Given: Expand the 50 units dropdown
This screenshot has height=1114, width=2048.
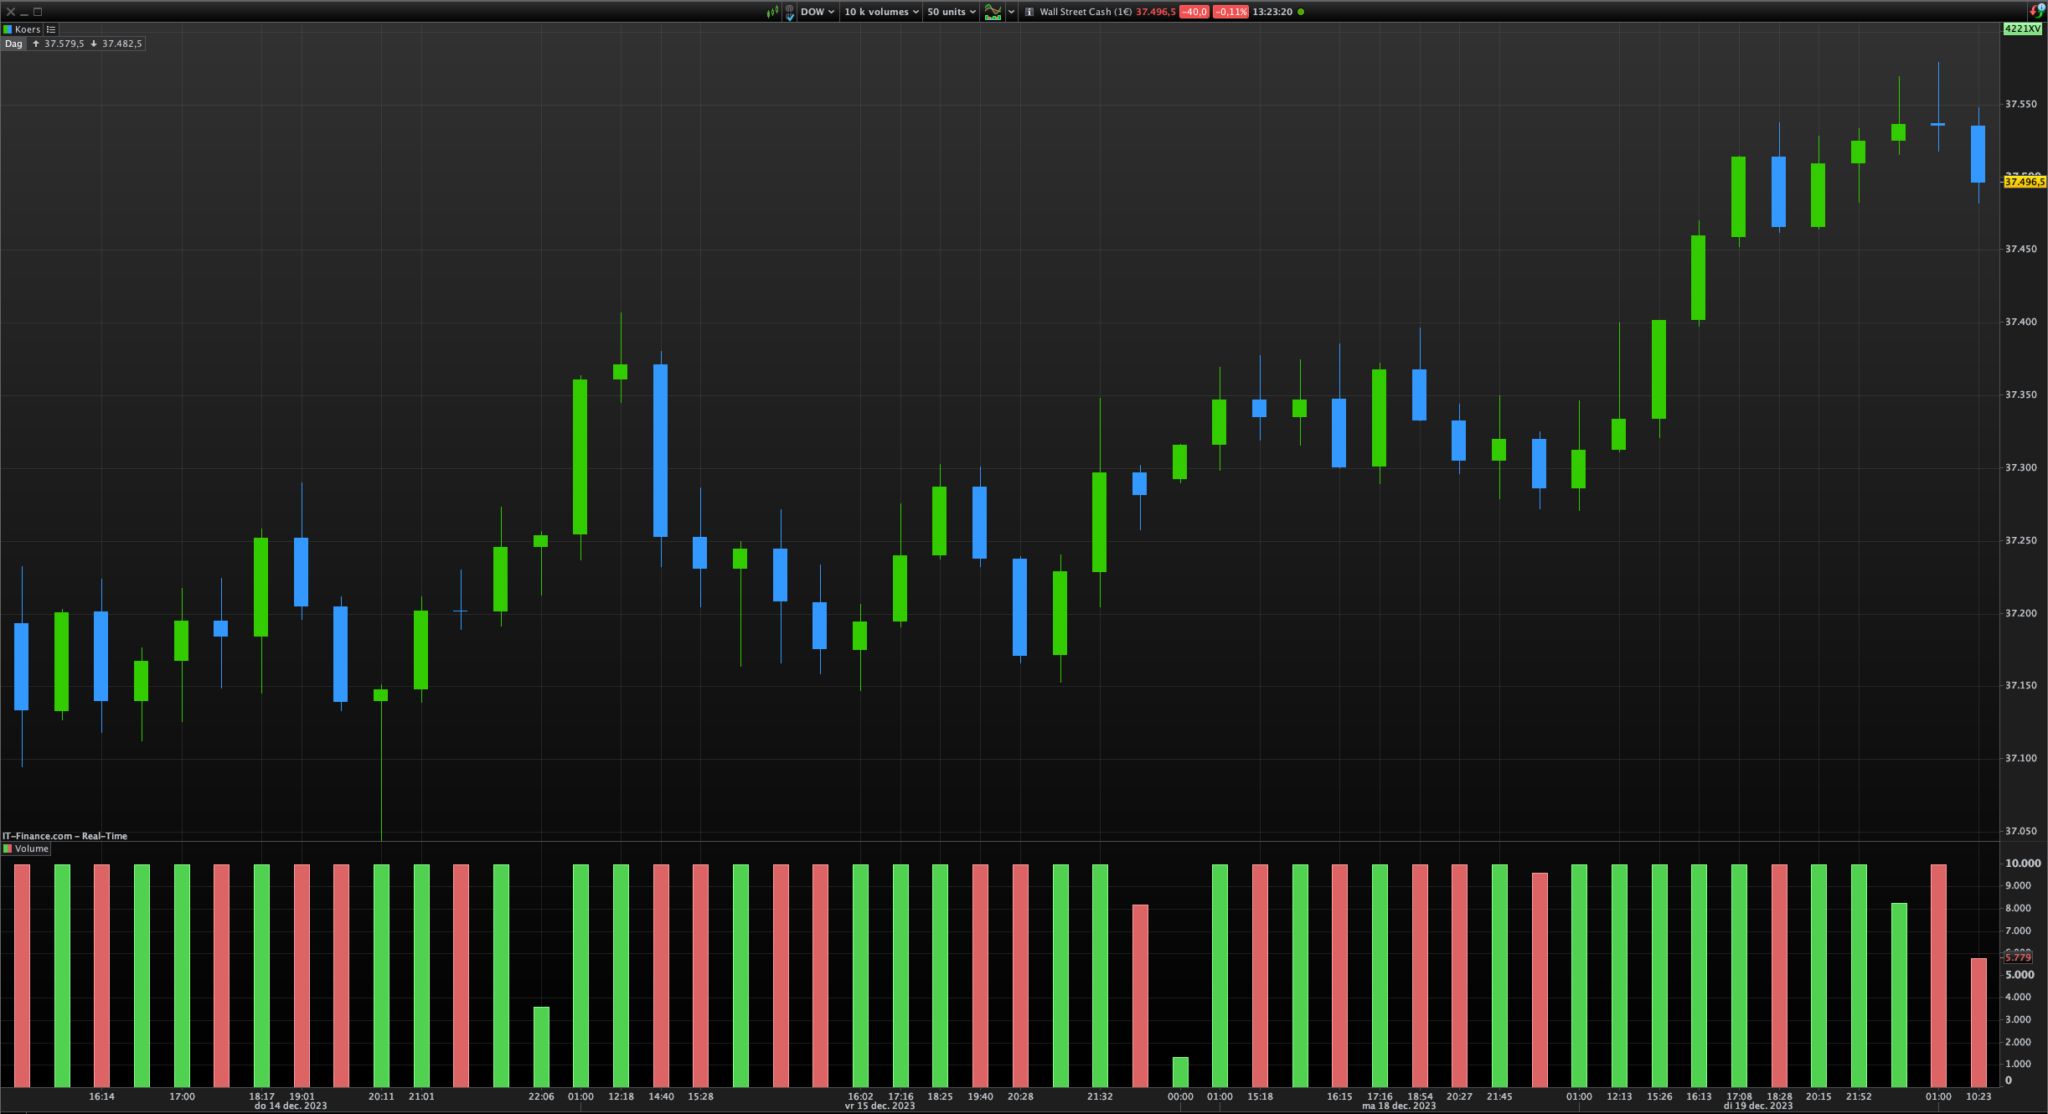Looking at the screenshot, I should pos(951,12).
